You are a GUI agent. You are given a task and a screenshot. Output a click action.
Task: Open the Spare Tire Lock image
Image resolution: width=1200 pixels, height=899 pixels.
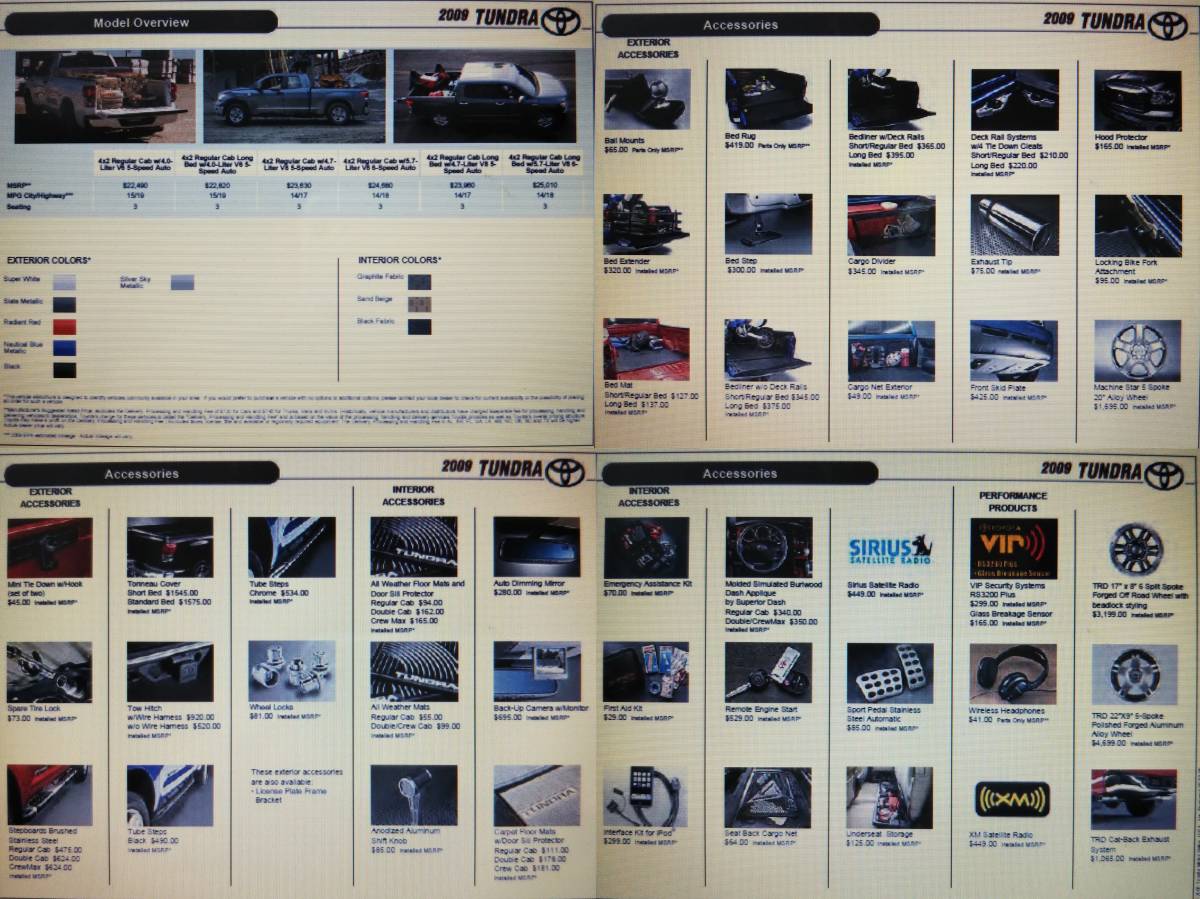point(49,672)
